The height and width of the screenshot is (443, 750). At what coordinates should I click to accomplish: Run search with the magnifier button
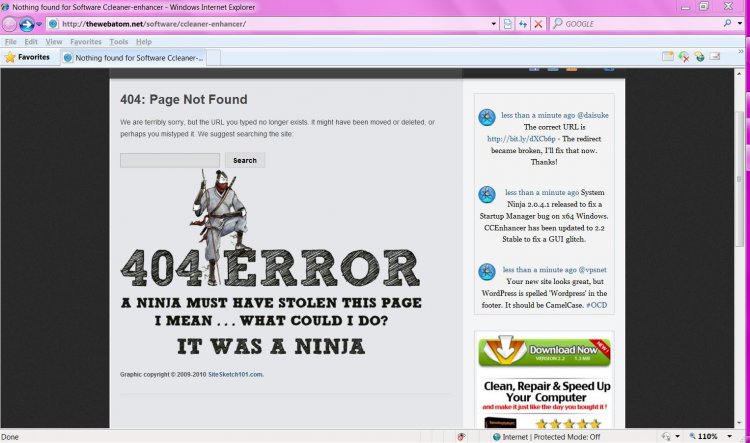[x=728, y=23]
